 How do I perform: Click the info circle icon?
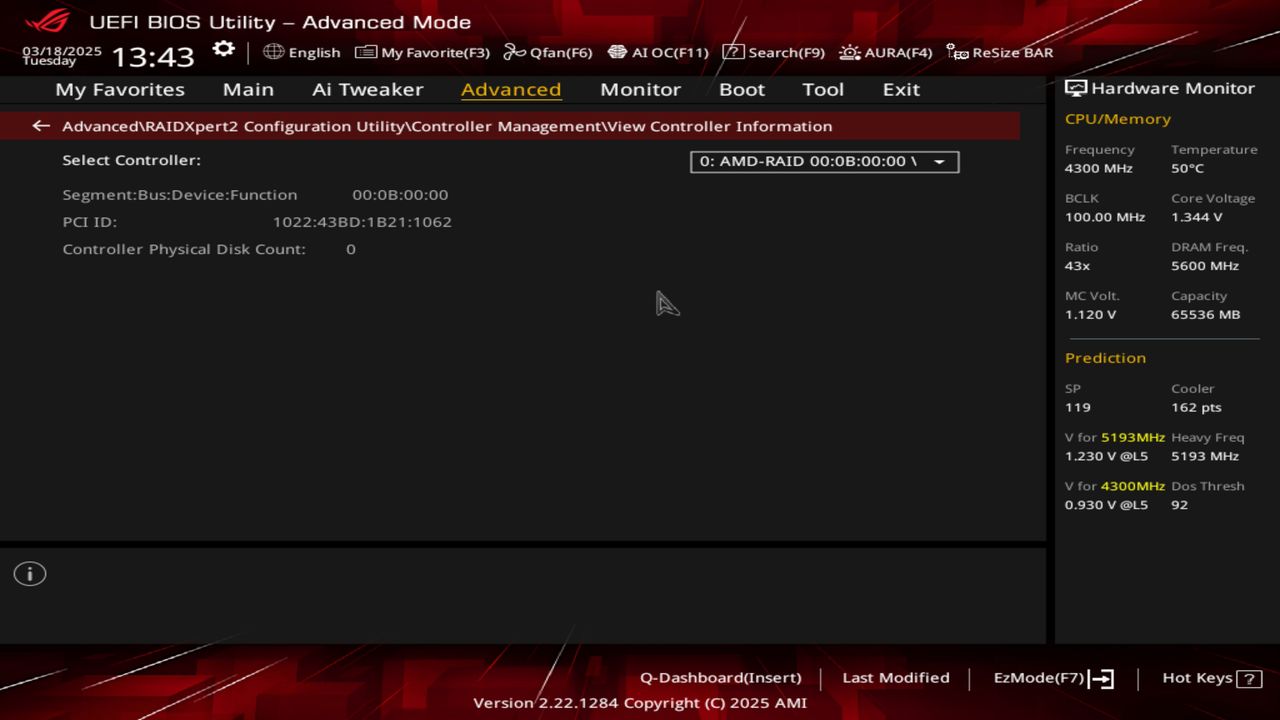(30, 574)
